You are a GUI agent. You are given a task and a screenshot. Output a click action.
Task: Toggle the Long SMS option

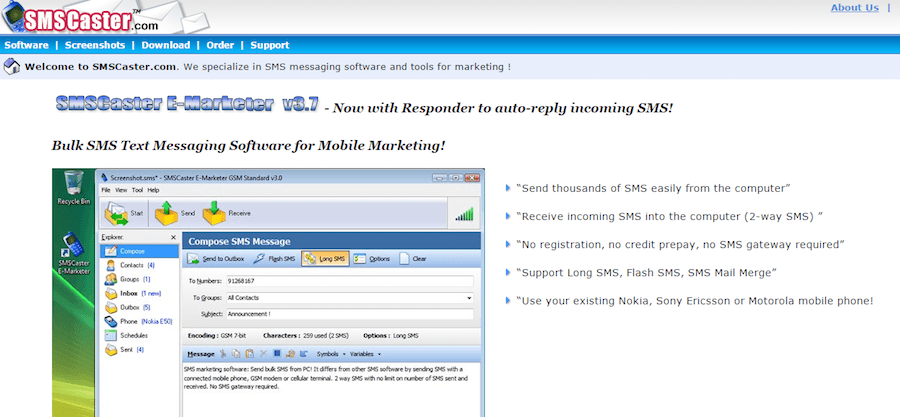pyautogui.click(x=325, y=259)
